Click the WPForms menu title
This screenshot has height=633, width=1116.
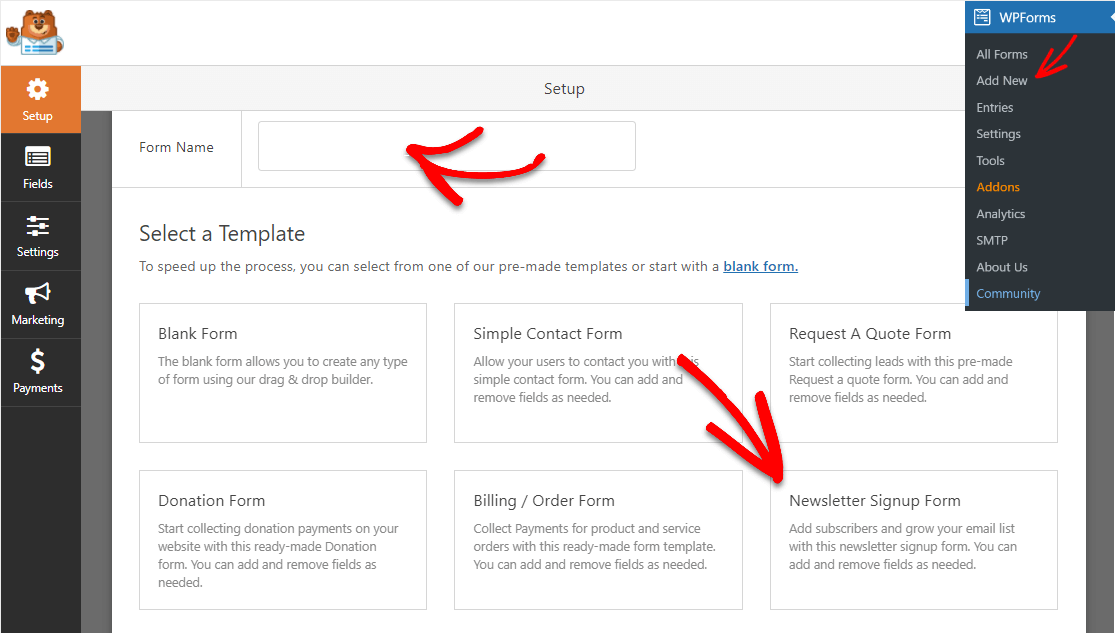(1027, 18)
